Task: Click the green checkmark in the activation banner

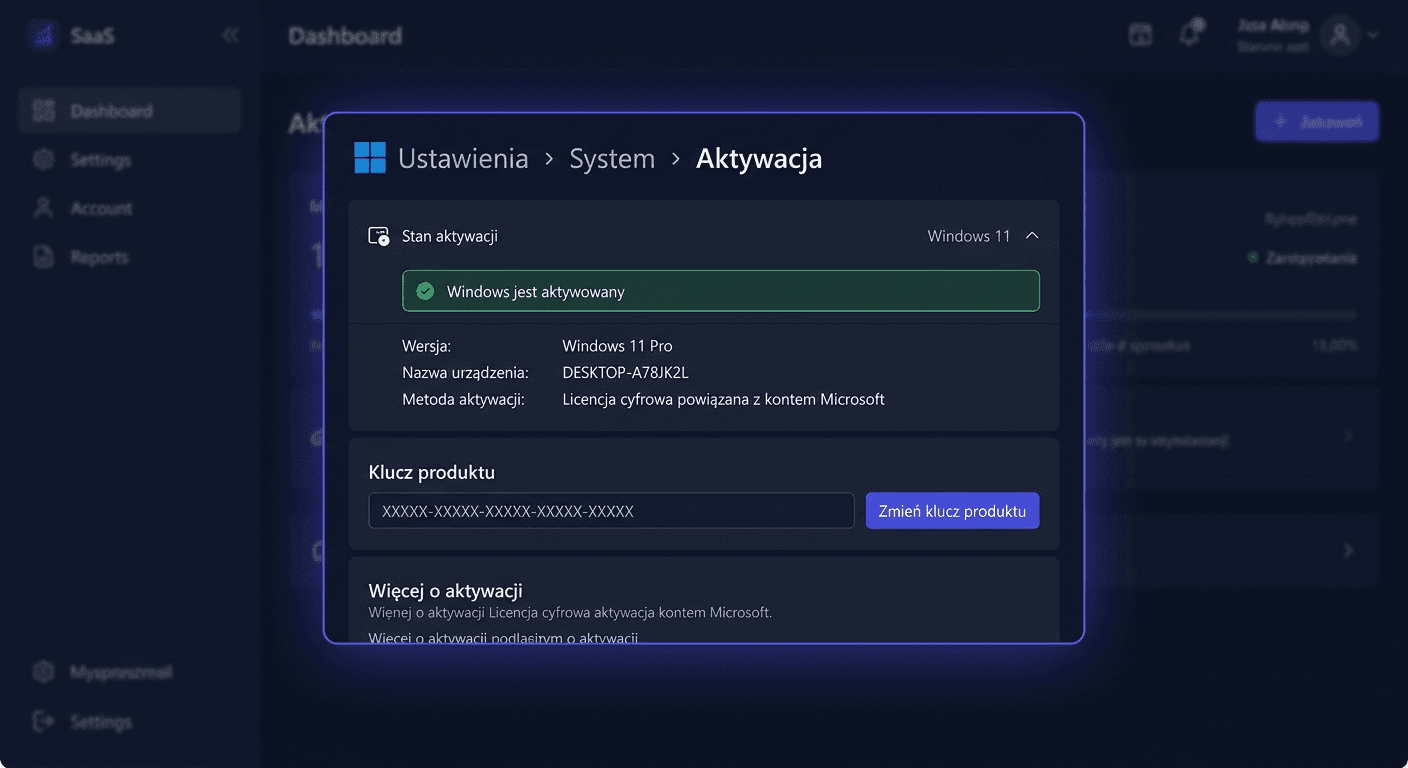Action: pos(424,291)
